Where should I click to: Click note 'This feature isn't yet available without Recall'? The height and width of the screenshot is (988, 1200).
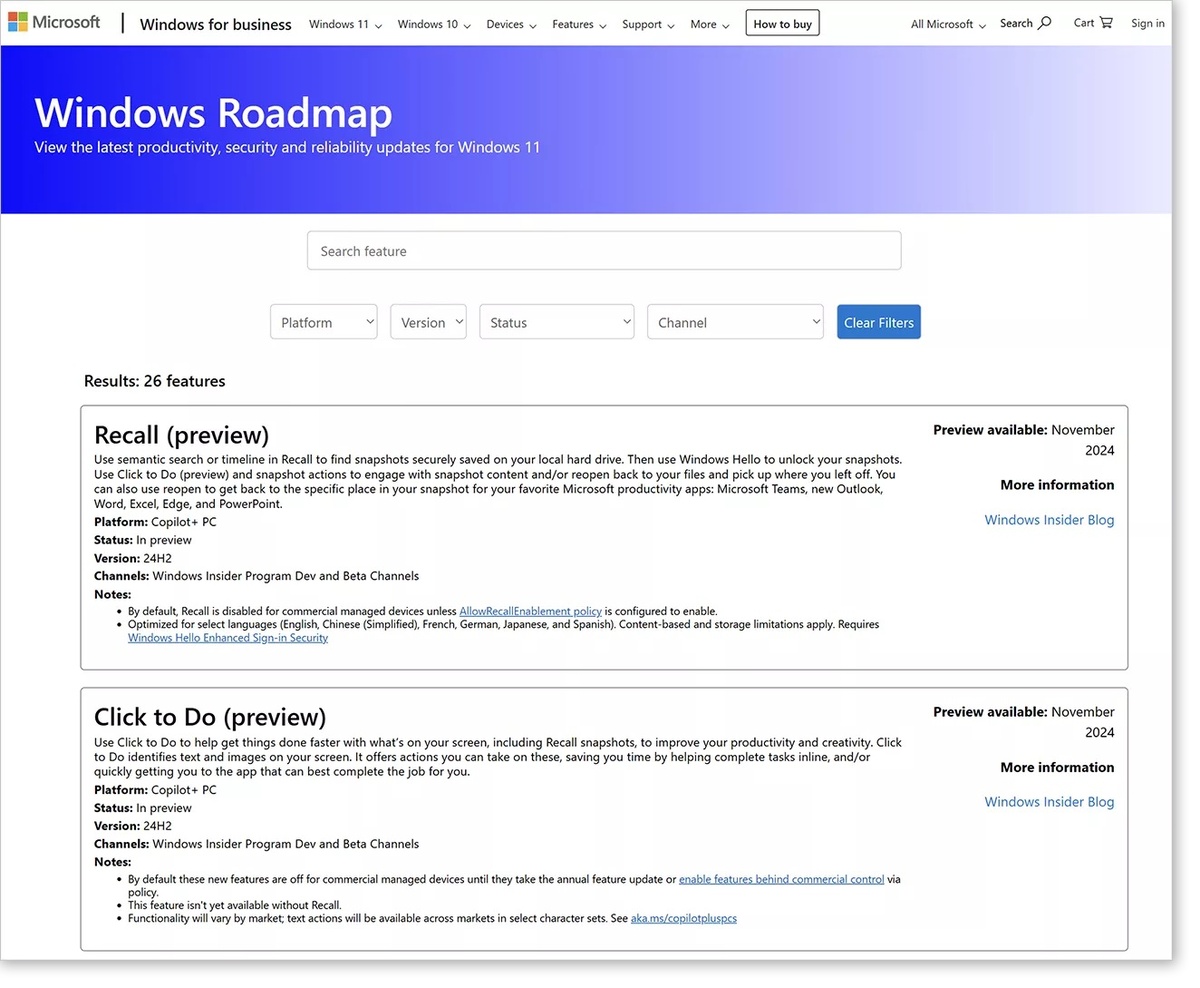pos(235,905)
